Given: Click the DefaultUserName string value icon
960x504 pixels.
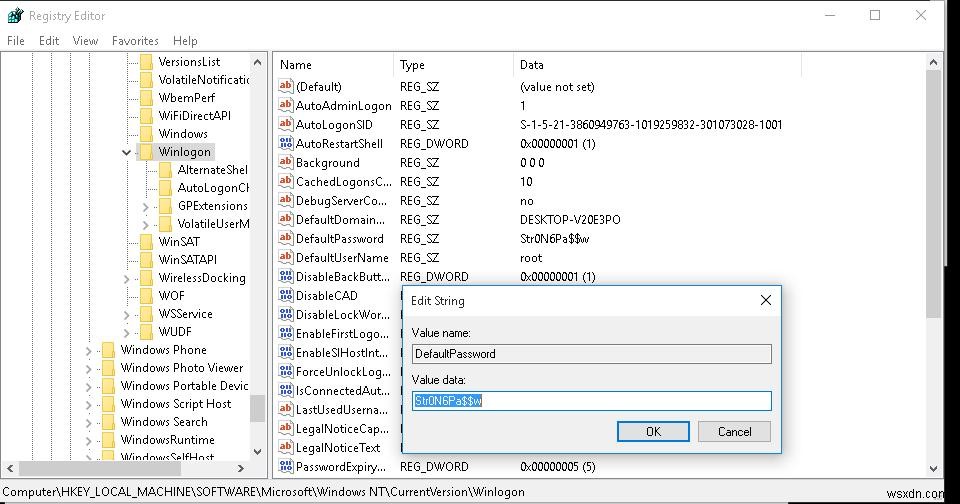Looking at the screenshot, I should [285, 257].
